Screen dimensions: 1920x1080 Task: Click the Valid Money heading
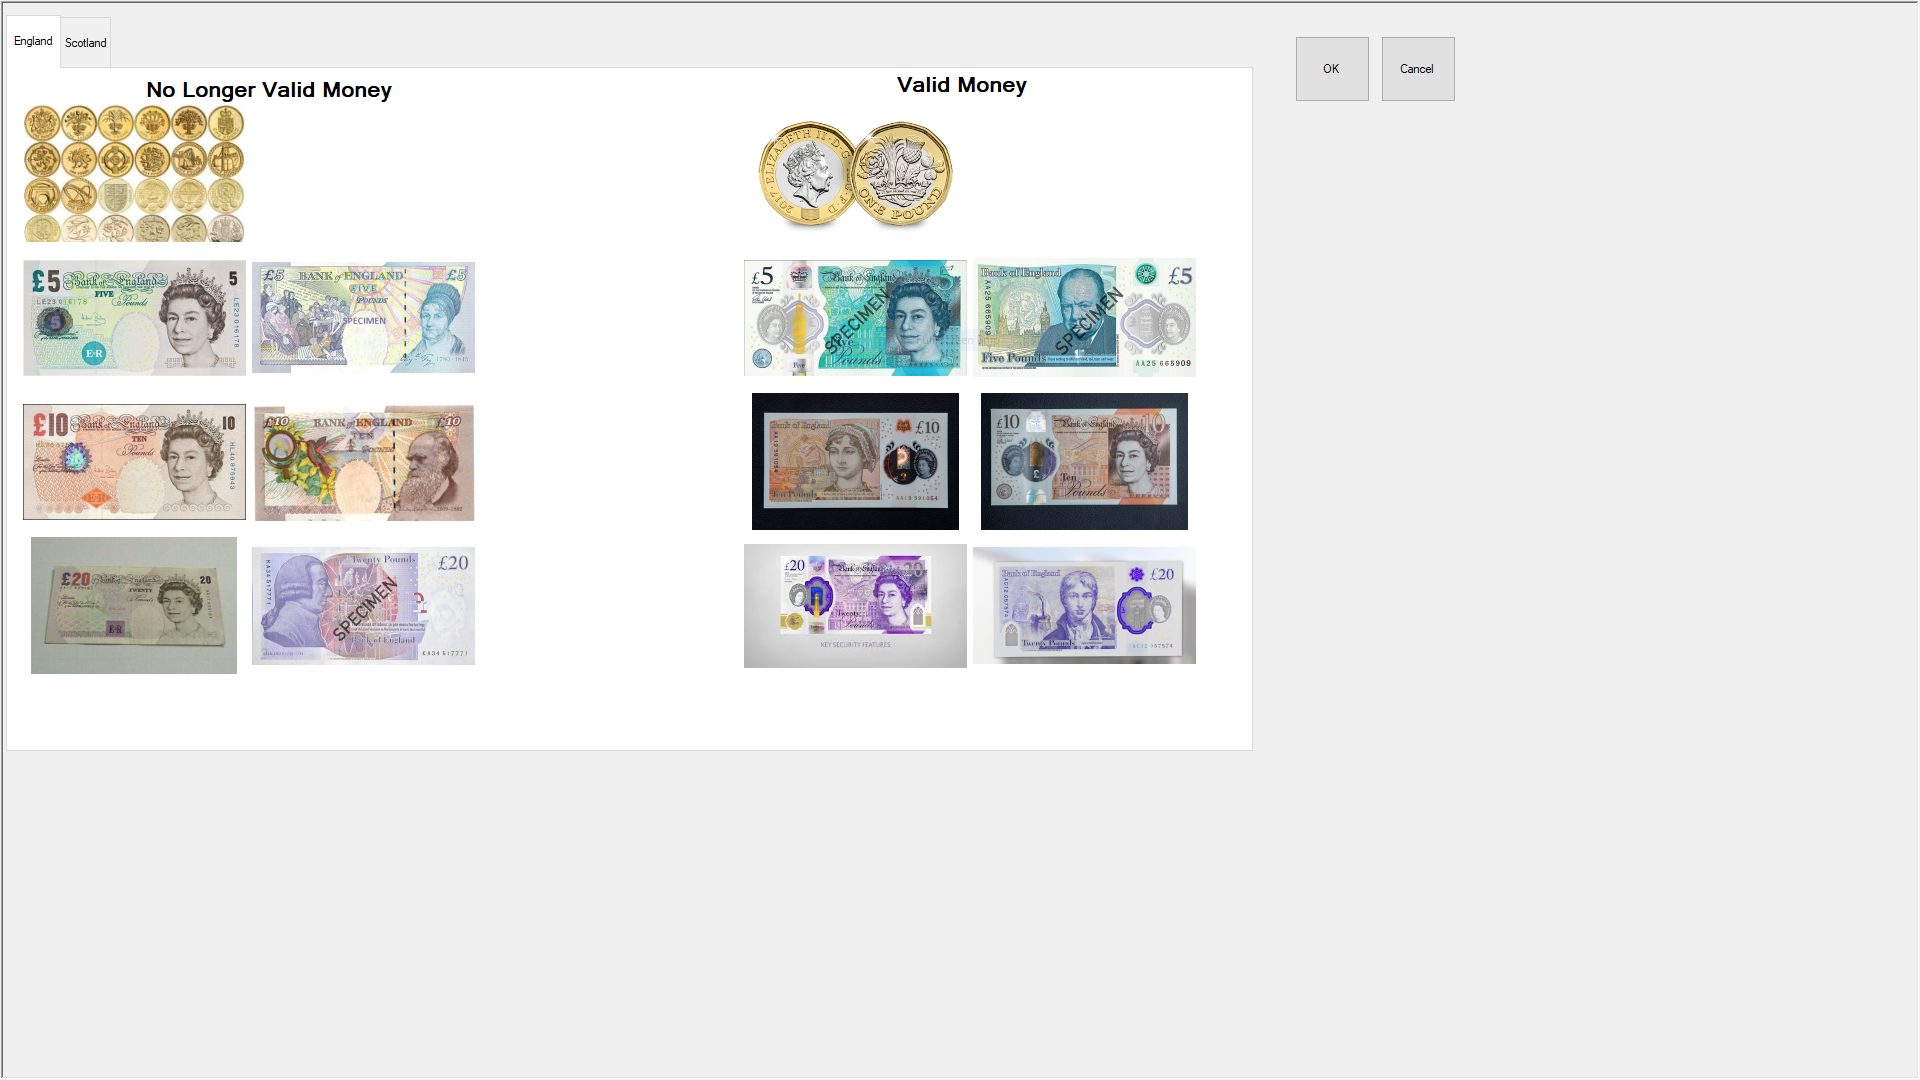[x=961, y=85]
